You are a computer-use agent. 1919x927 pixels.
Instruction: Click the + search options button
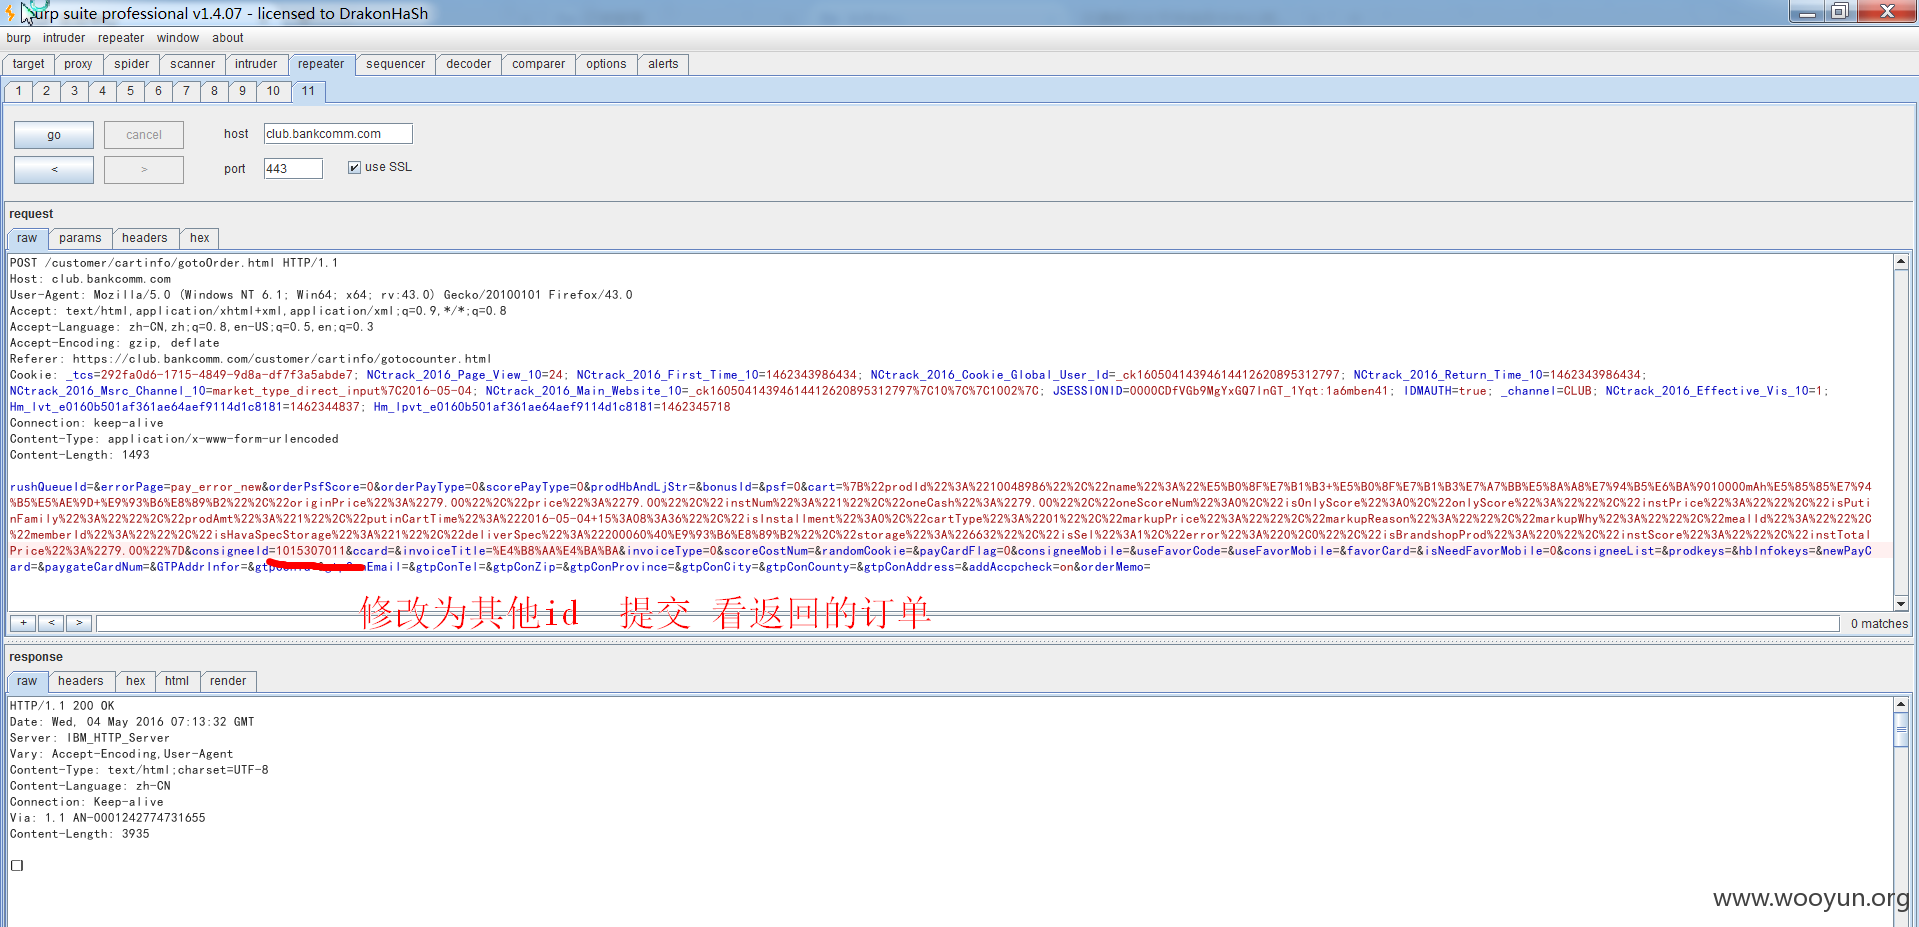click(23, 623)
